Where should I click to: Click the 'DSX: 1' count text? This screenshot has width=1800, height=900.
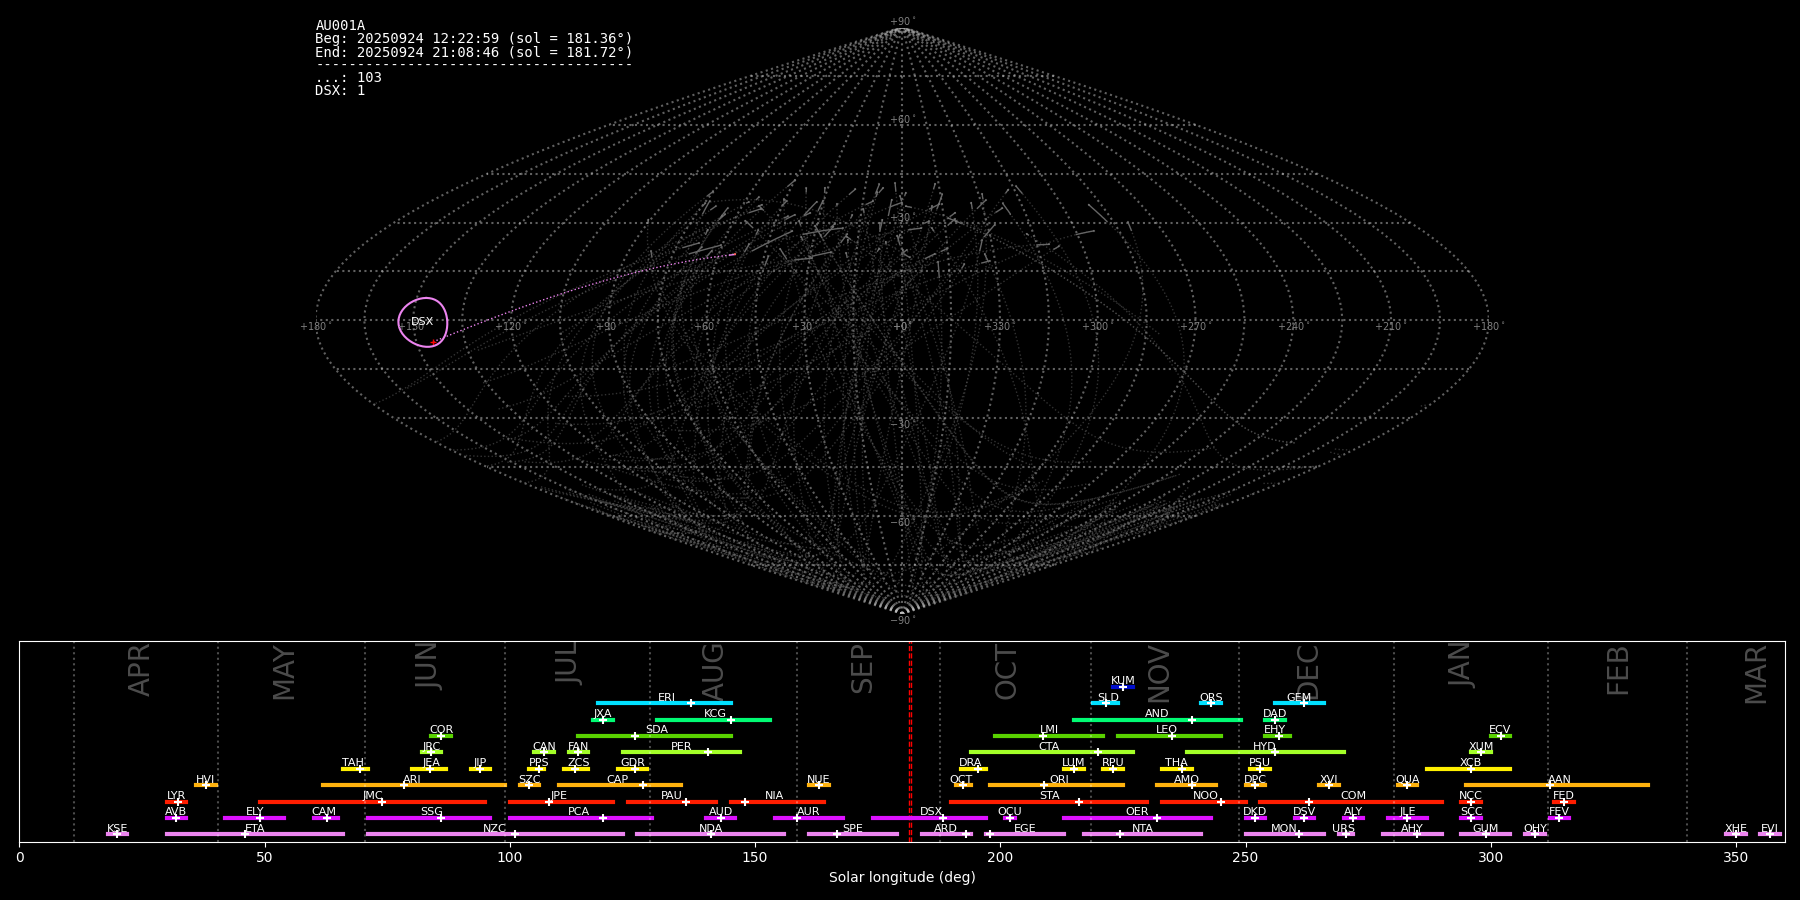point(340,90)
